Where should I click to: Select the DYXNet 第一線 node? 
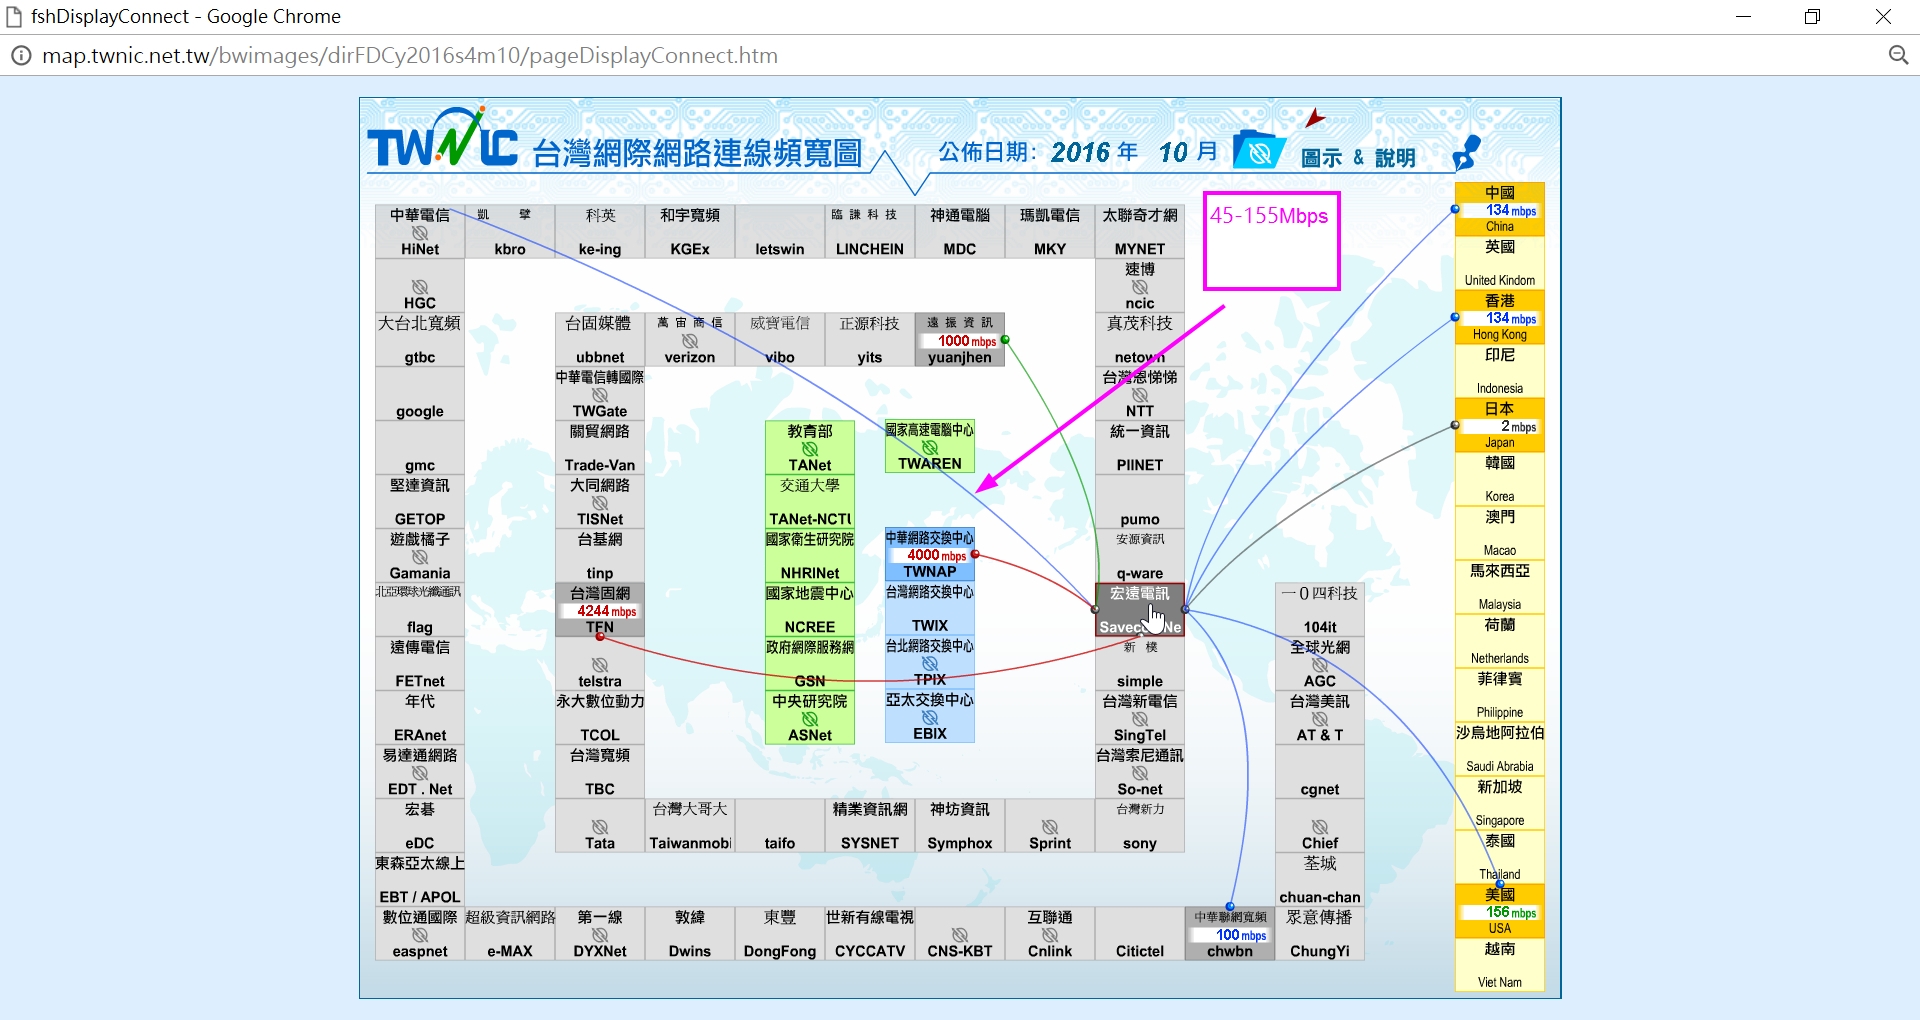pos(600,934)
